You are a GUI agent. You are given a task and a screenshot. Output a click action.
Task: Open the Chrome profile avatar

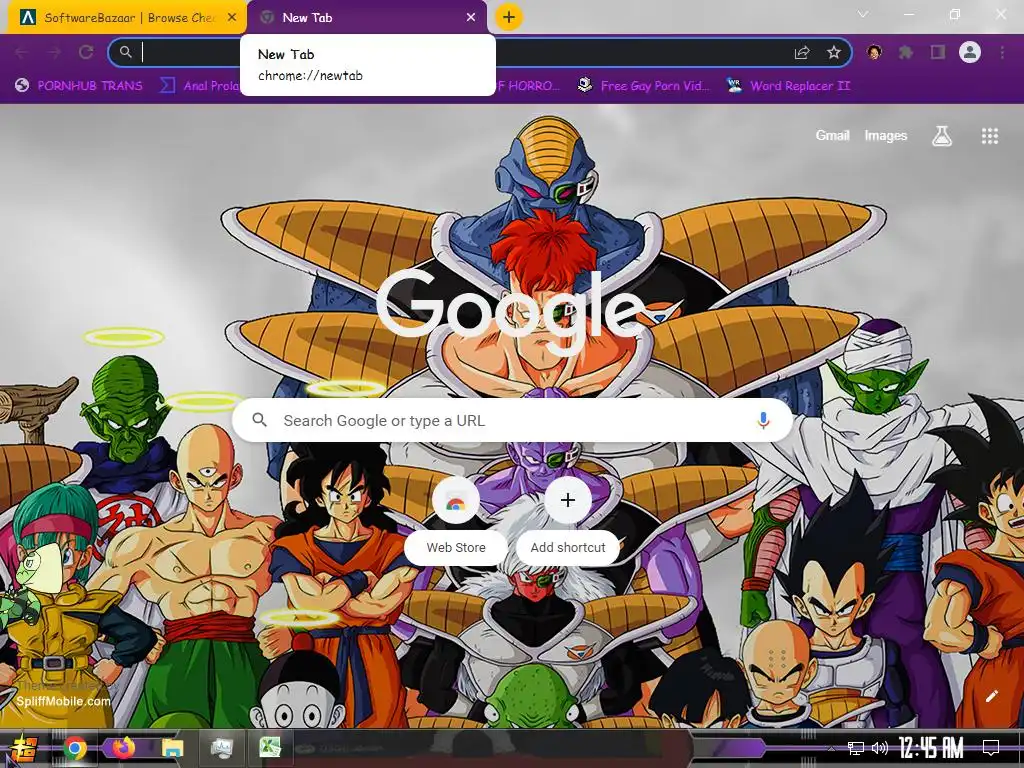[970, 52]
